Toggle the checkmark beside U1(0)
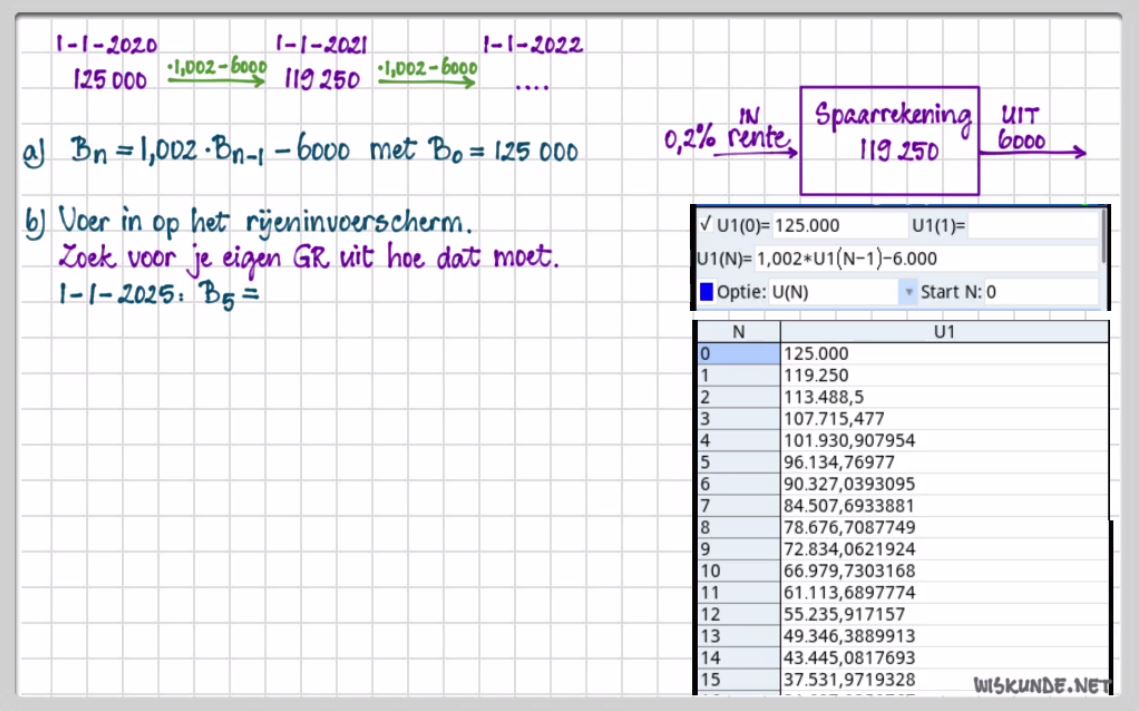1139x711 pixels. click(705, 224)
